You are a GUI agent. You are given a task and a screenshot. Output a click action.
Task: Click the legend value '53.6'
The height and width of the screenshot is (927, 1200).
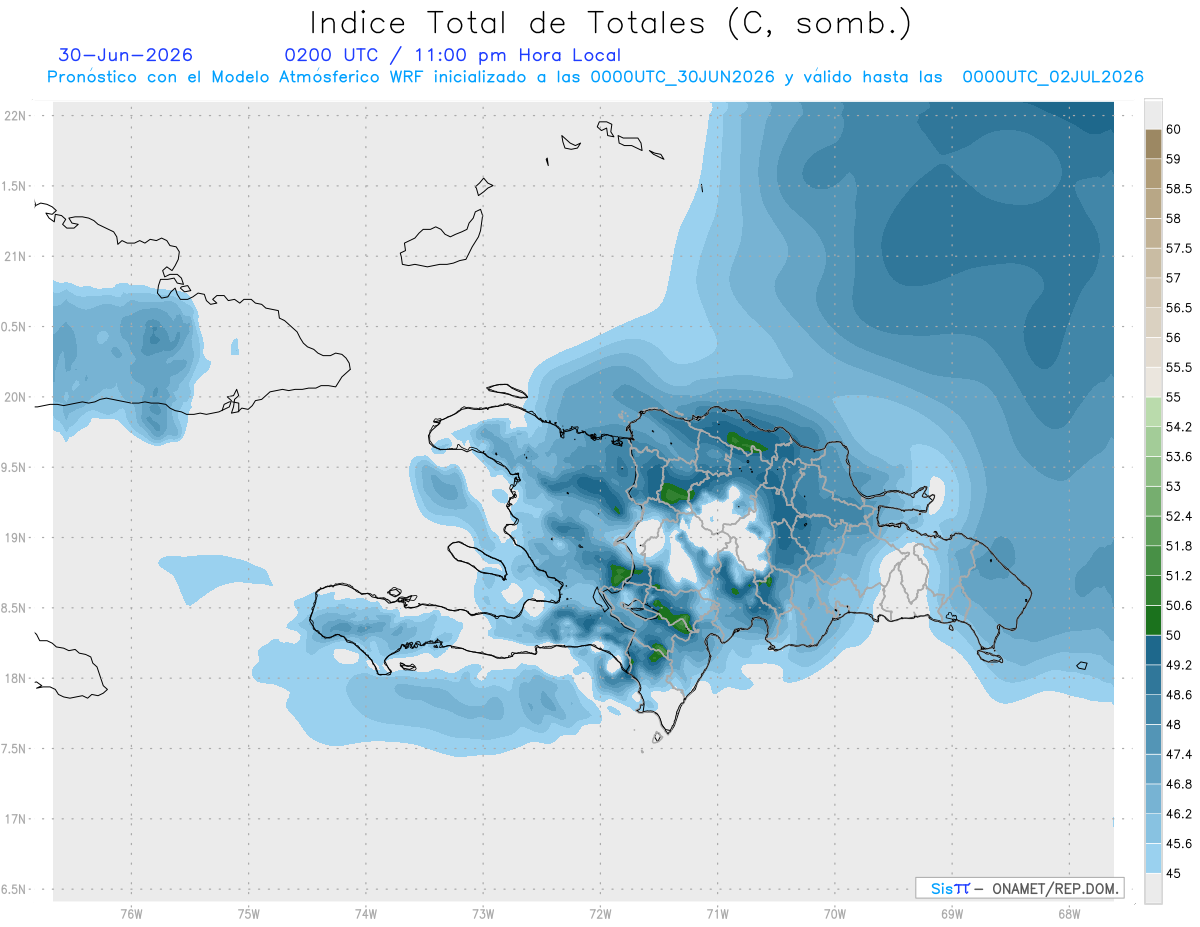coord(1179,457)
